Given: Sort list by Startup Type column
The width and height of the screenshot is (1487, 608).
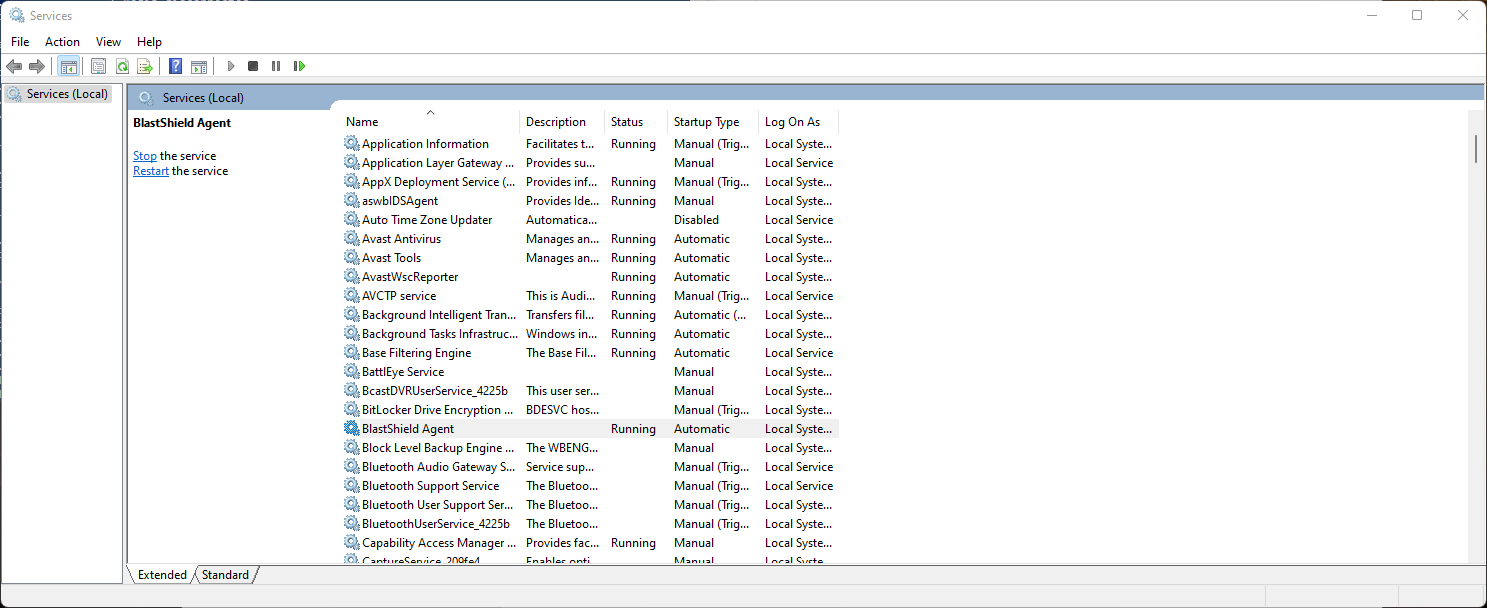Looking at the screenshot, I should point(706,122).
